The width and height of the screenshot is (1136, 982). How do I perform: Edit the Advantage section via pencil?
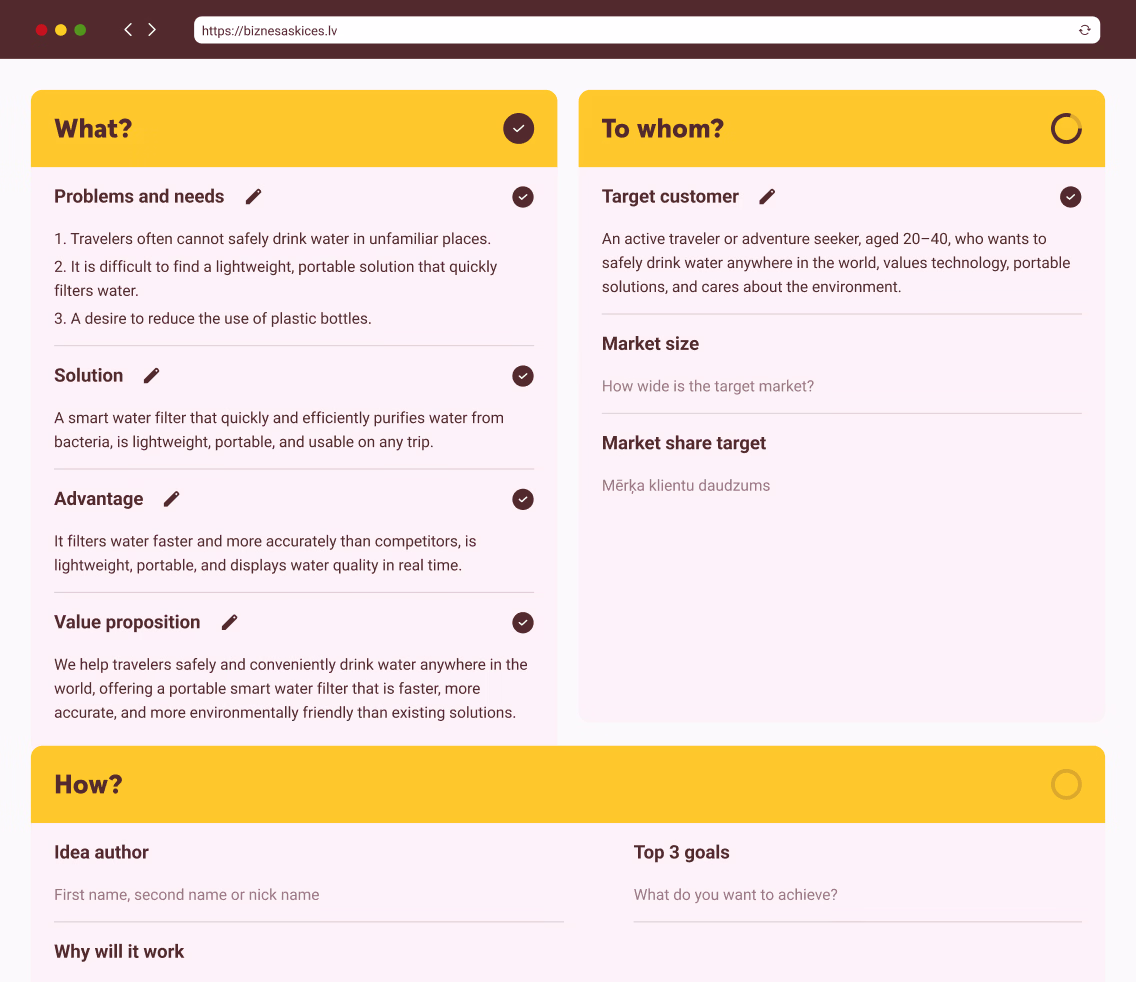pyautogui.click(x=171, y=499)
